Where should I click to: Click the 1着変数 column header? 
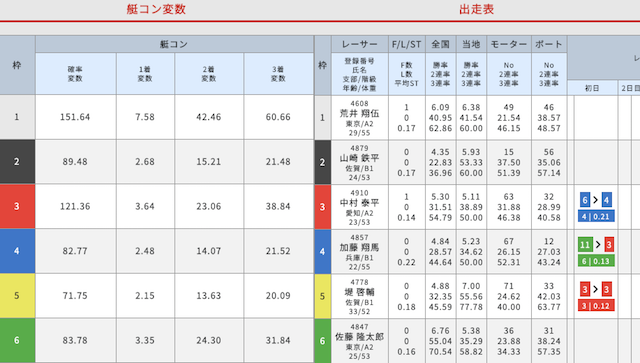145,74
